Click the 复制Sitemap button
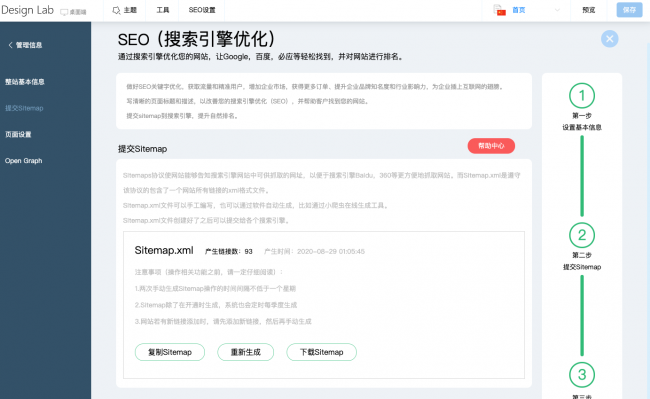The image size is (650, 399). [x=170, y=352]
